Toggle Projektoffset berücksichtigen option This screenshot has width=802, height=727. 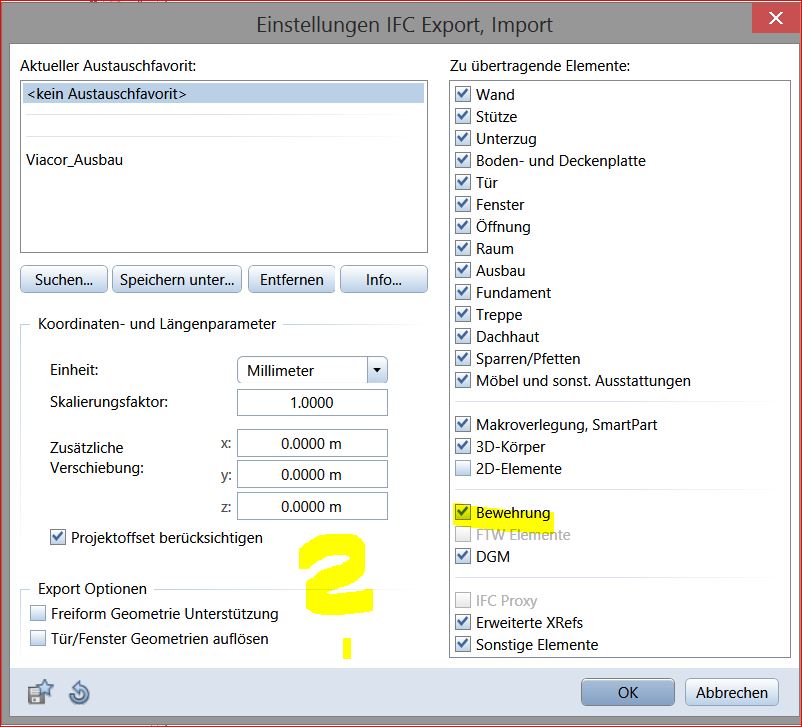[x=58, y=538]
